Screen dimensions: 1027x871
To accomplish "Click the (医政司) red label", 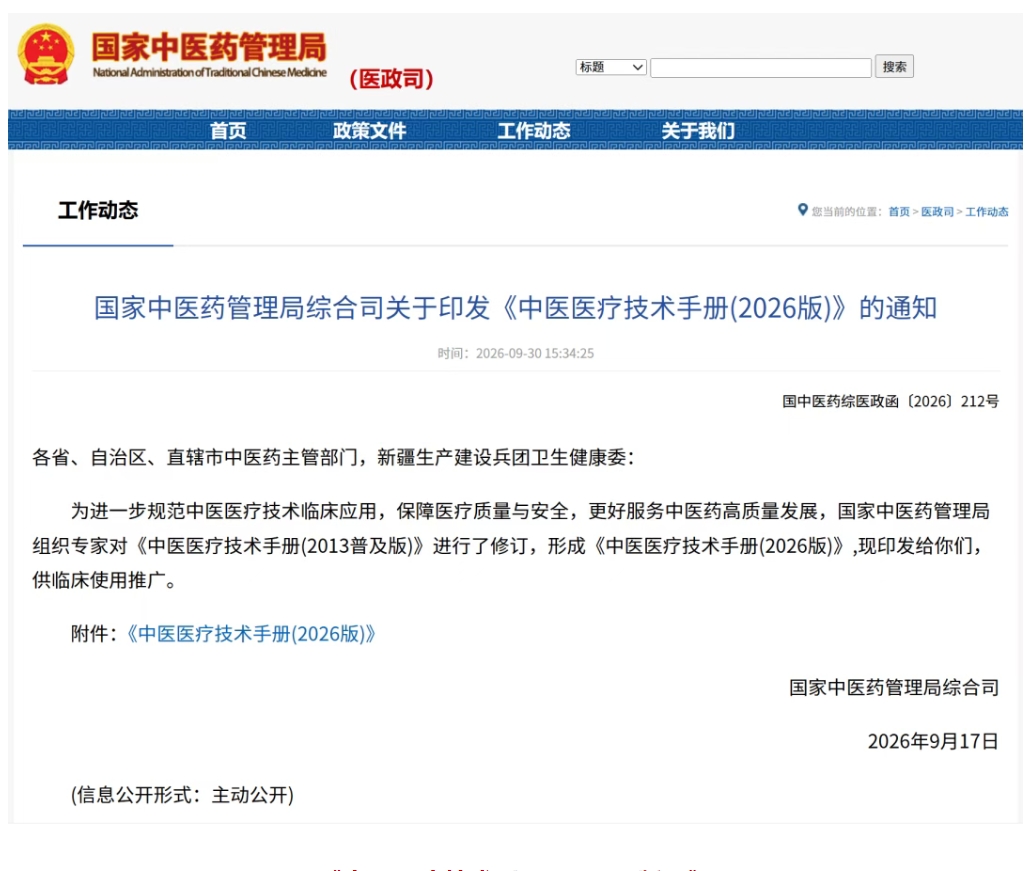I will 391,79.
